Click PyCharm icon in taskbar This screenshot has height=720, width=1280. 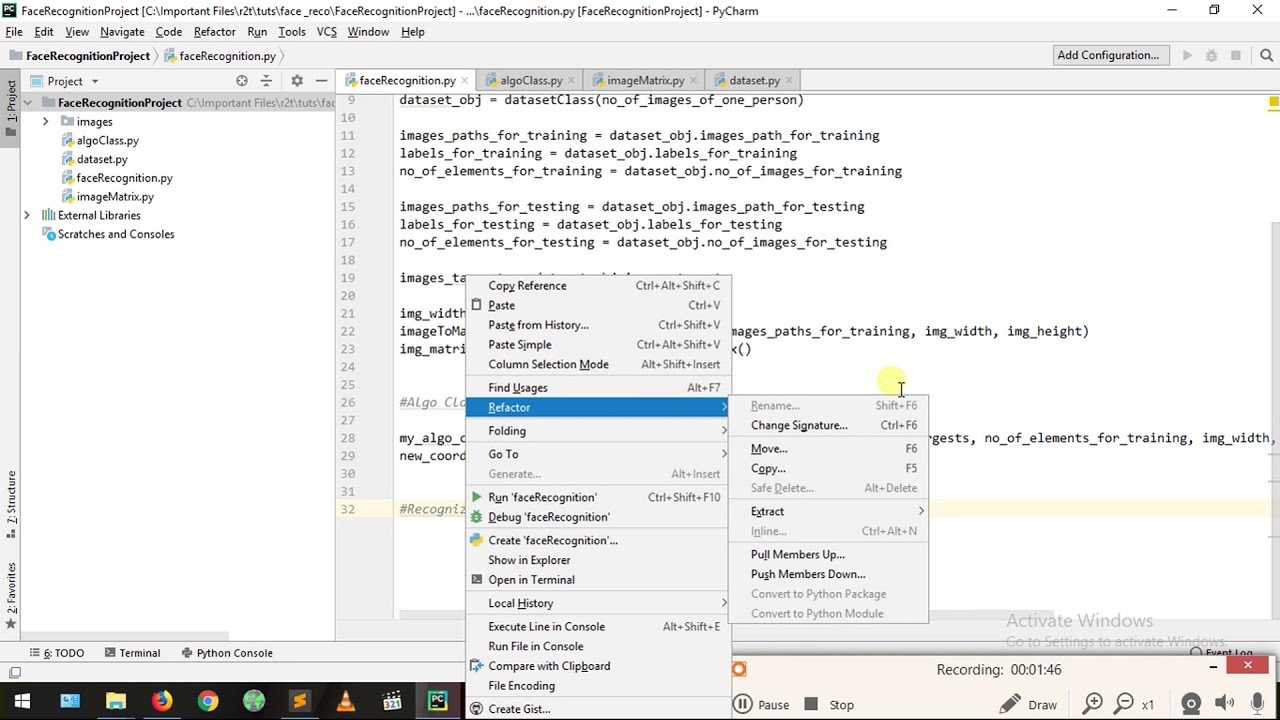[437, 702]
